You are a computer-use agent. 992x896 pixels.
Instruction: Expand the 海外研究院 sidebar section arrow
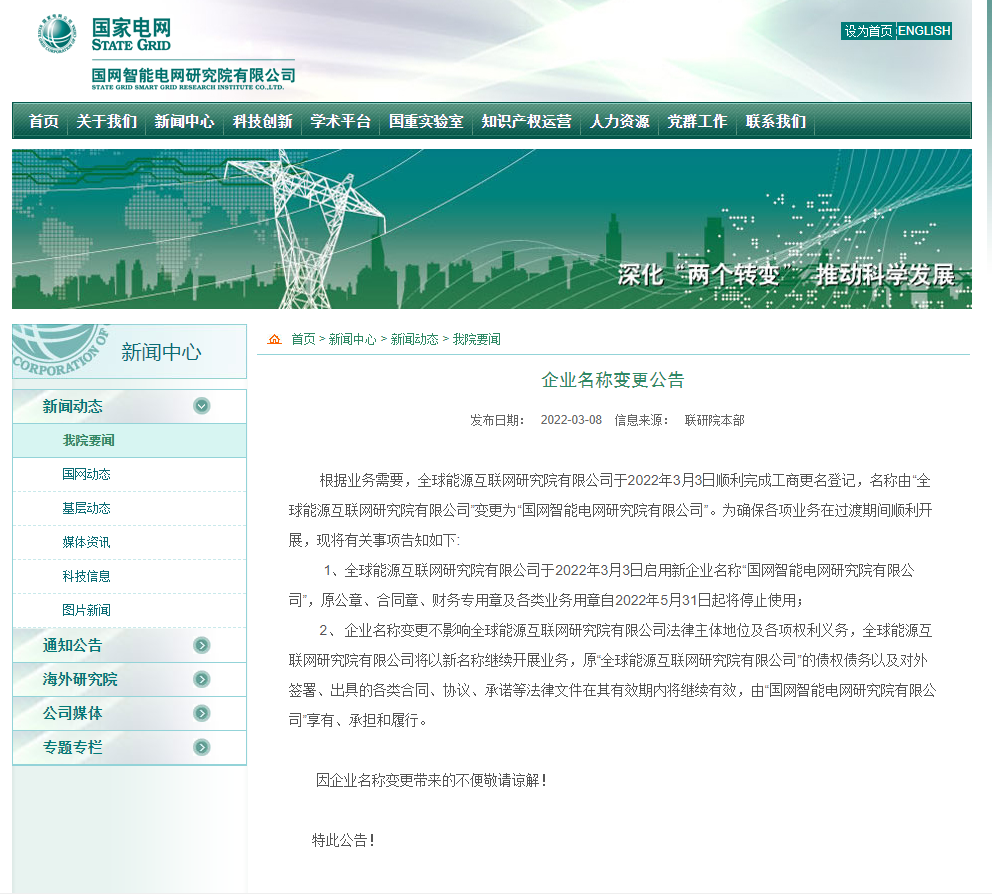click(202, 680)
